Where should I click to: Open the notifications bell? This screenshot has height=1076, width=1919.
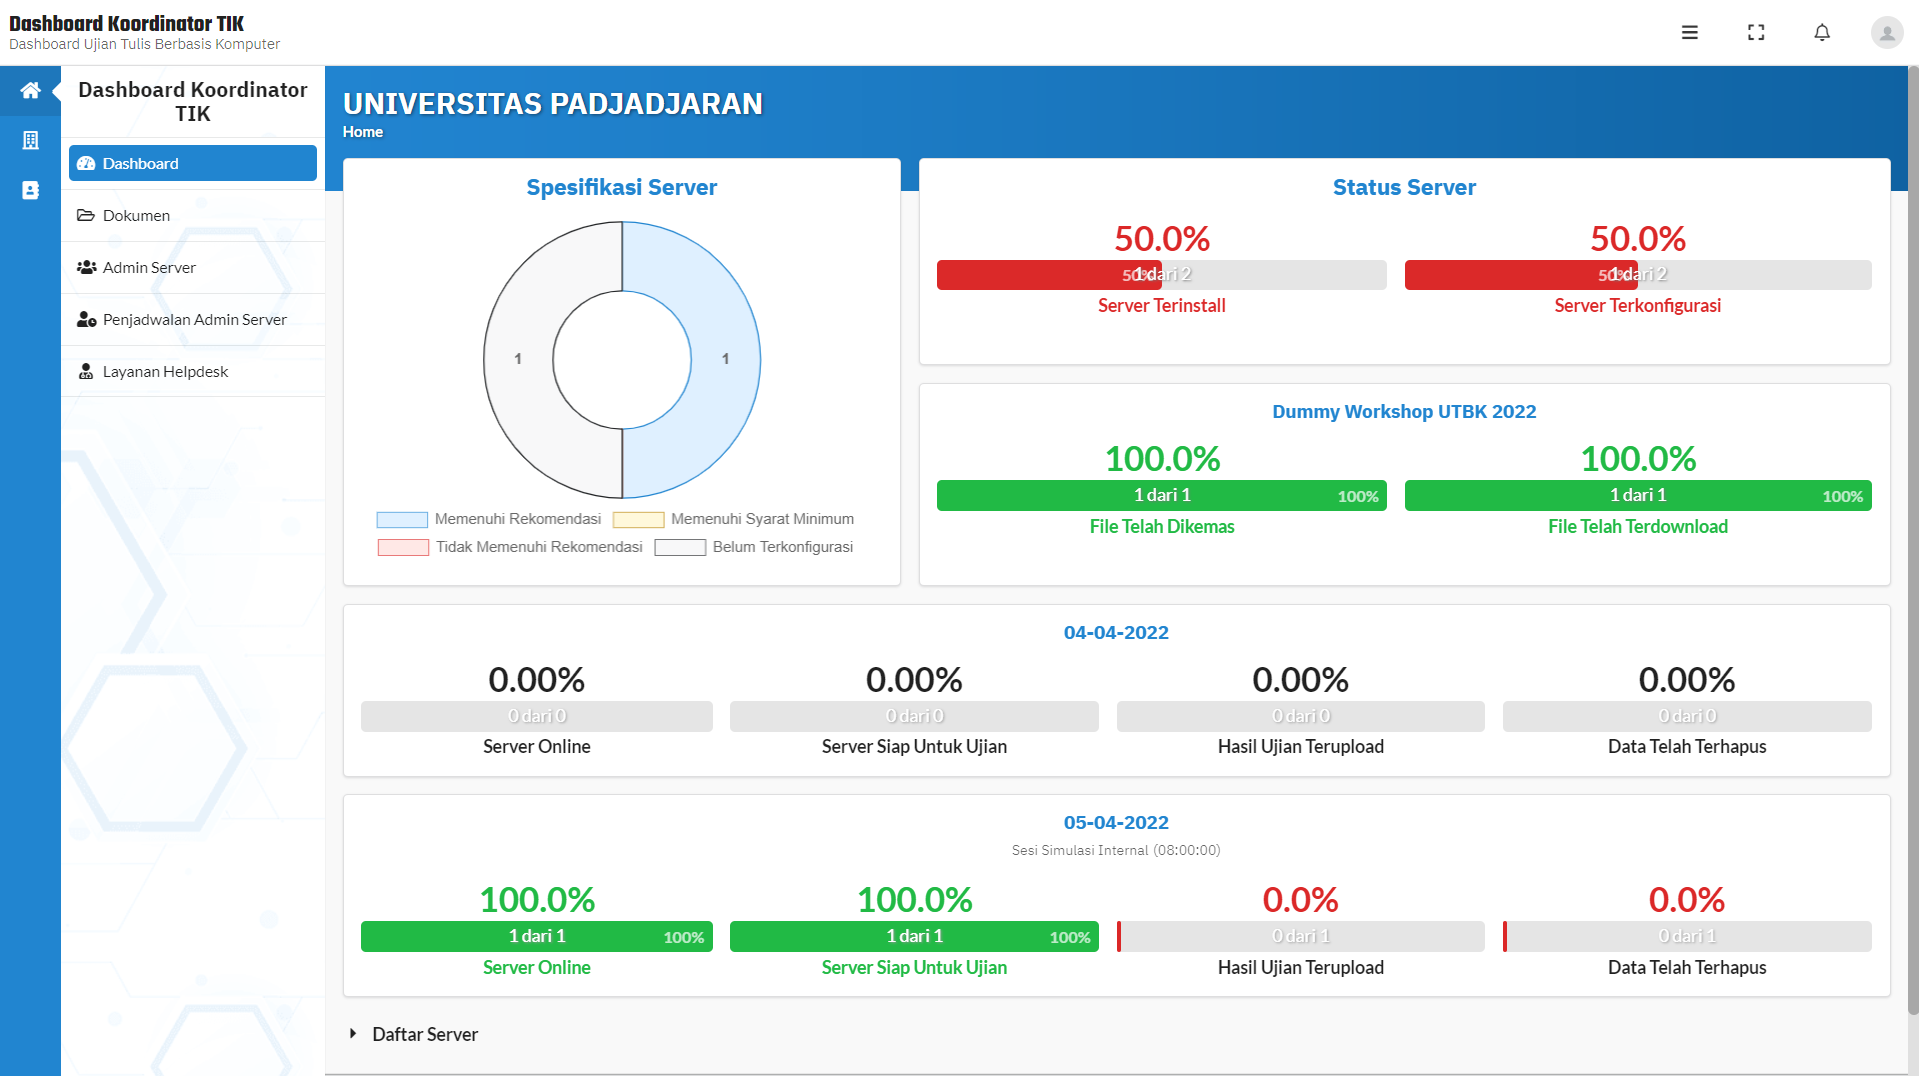(1822, 32)
